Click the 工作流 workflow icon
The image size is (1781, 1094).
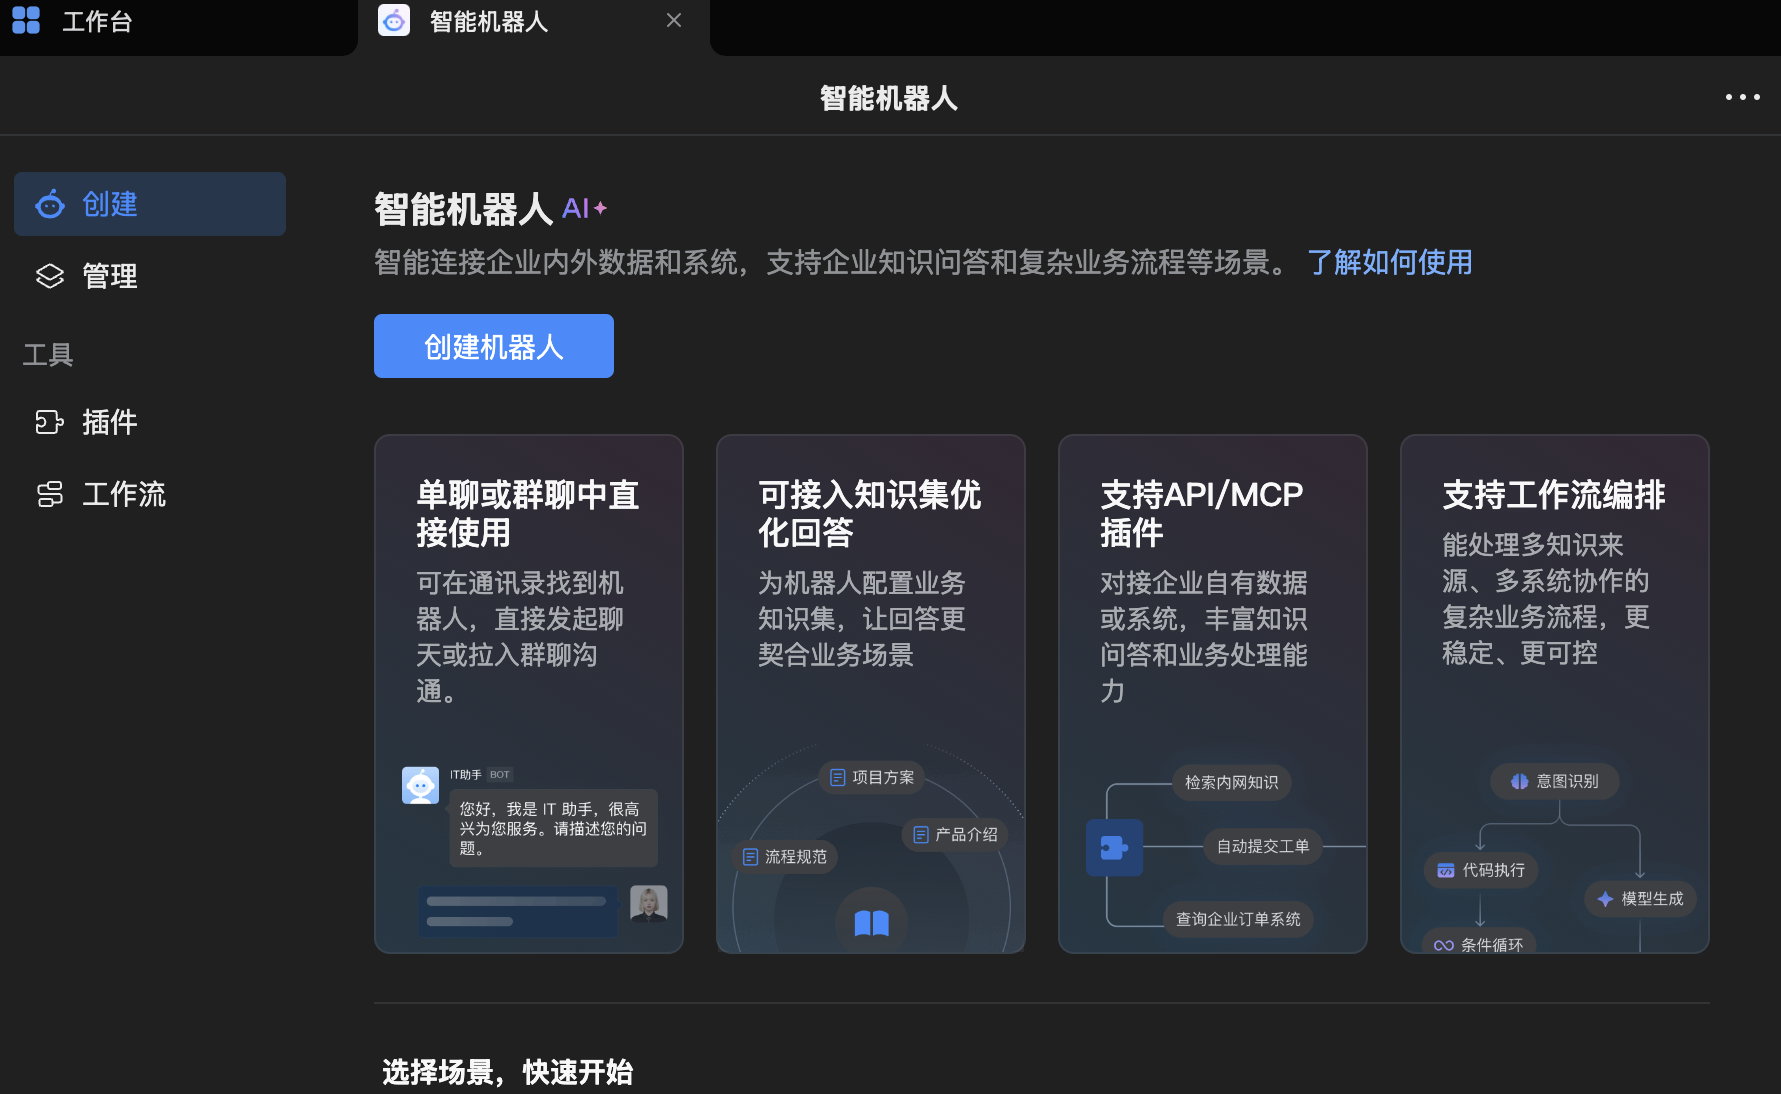(x=50, y=494)
